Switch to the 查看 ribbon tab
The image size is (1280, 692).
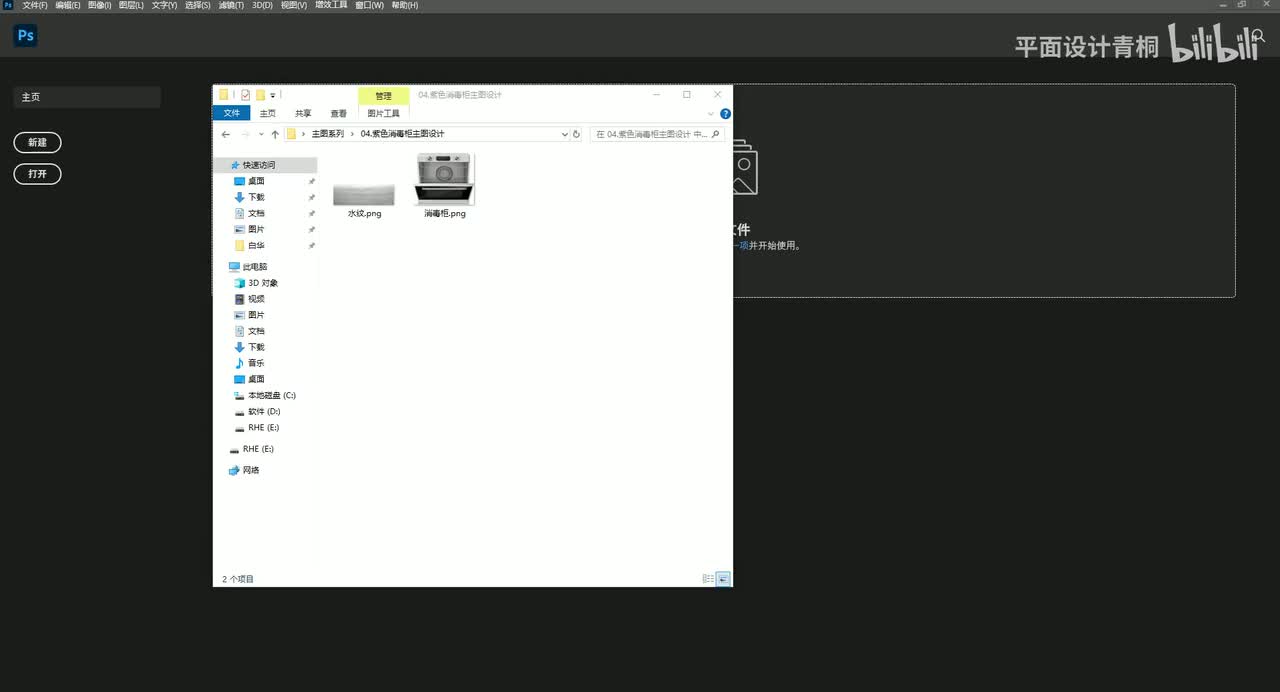pyautogui.click(x=339, y=113)
